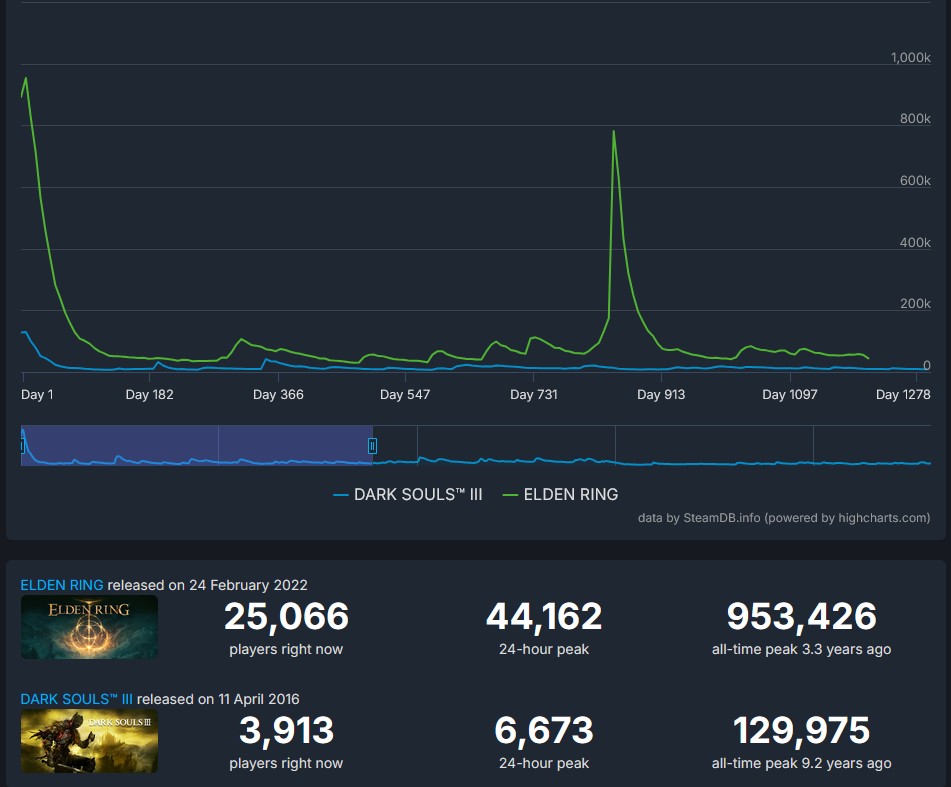Select the 953,426 all-time peak value
This screenshot has height=787, width=951.
[802, 616]
